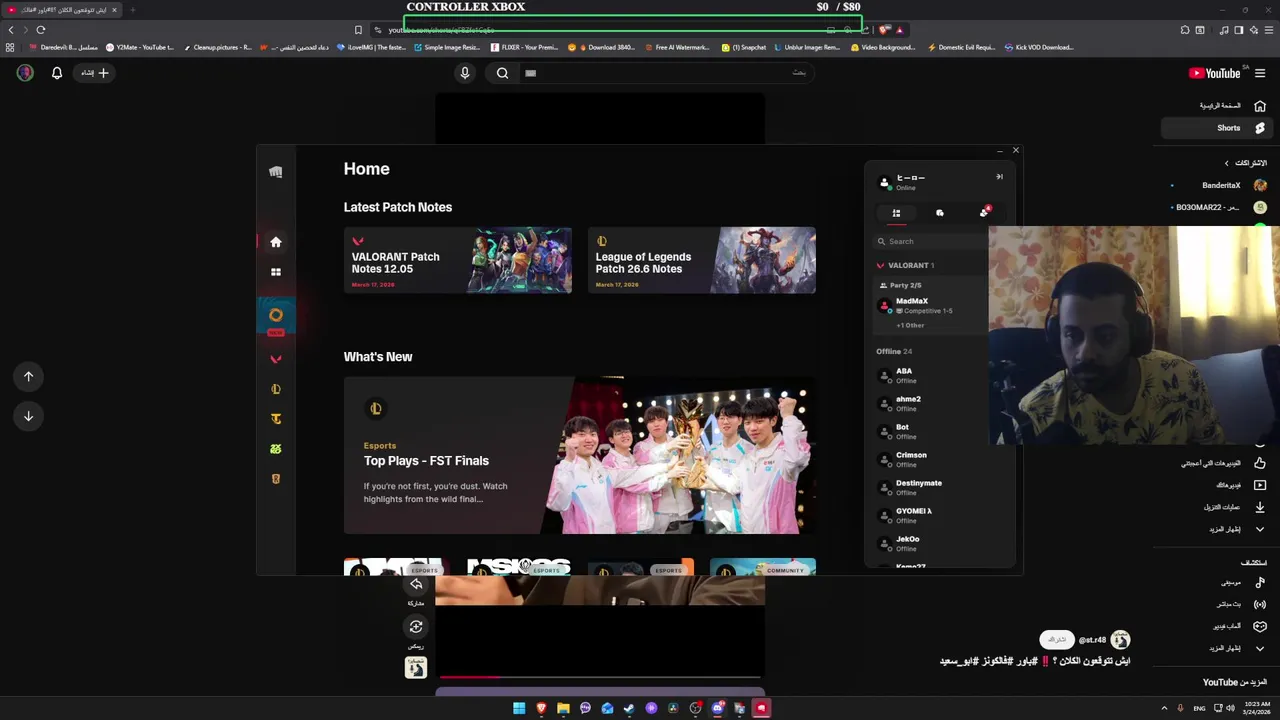The width and height of the screenshot is (1280, 720).
Task: Go to previous Short with up arrow
Action: point(29,376)
